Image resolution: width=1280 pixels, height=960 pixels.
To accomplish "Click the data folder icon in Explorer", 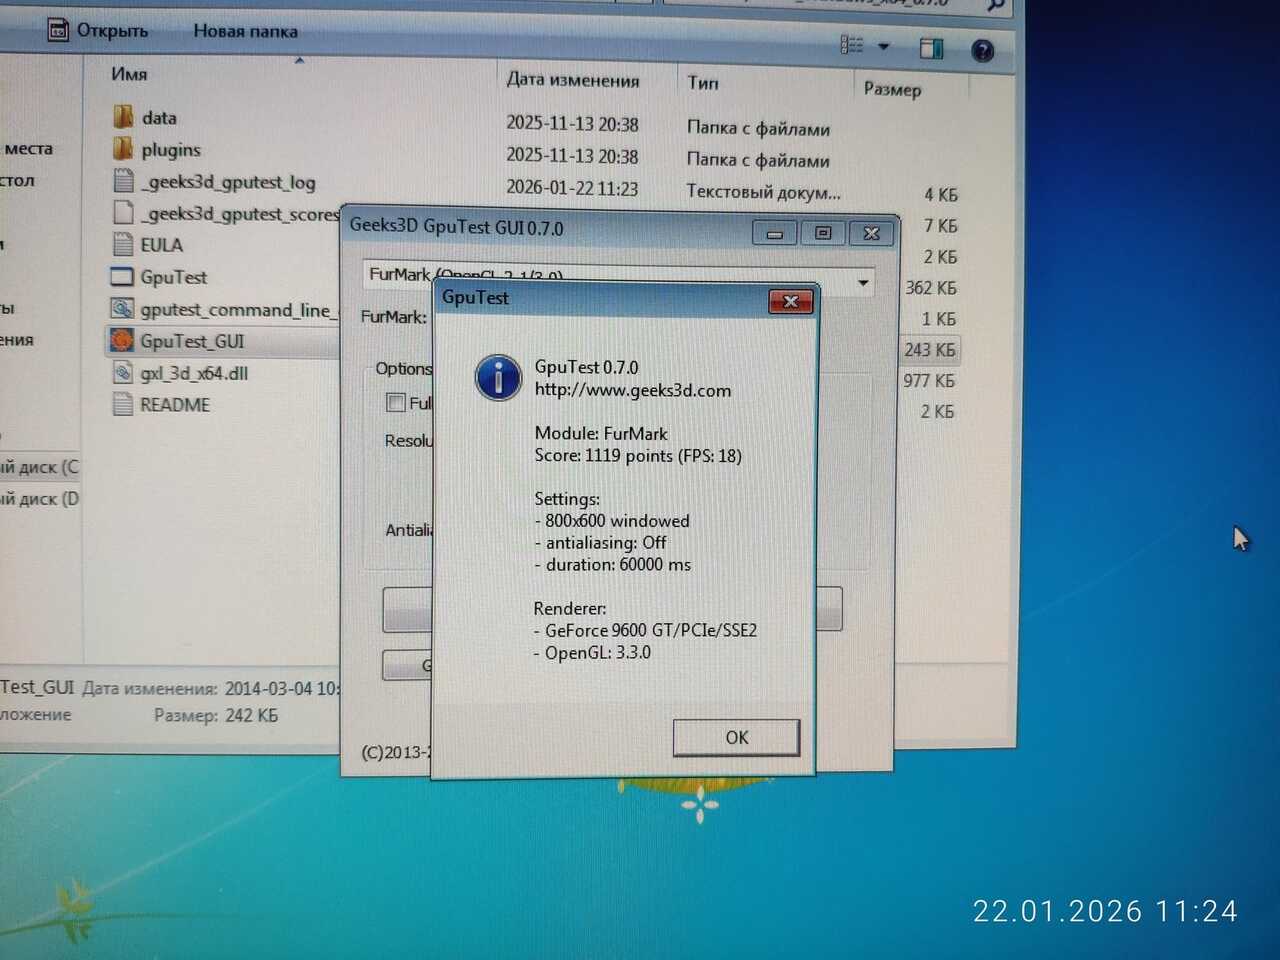I will coord(123,117).
